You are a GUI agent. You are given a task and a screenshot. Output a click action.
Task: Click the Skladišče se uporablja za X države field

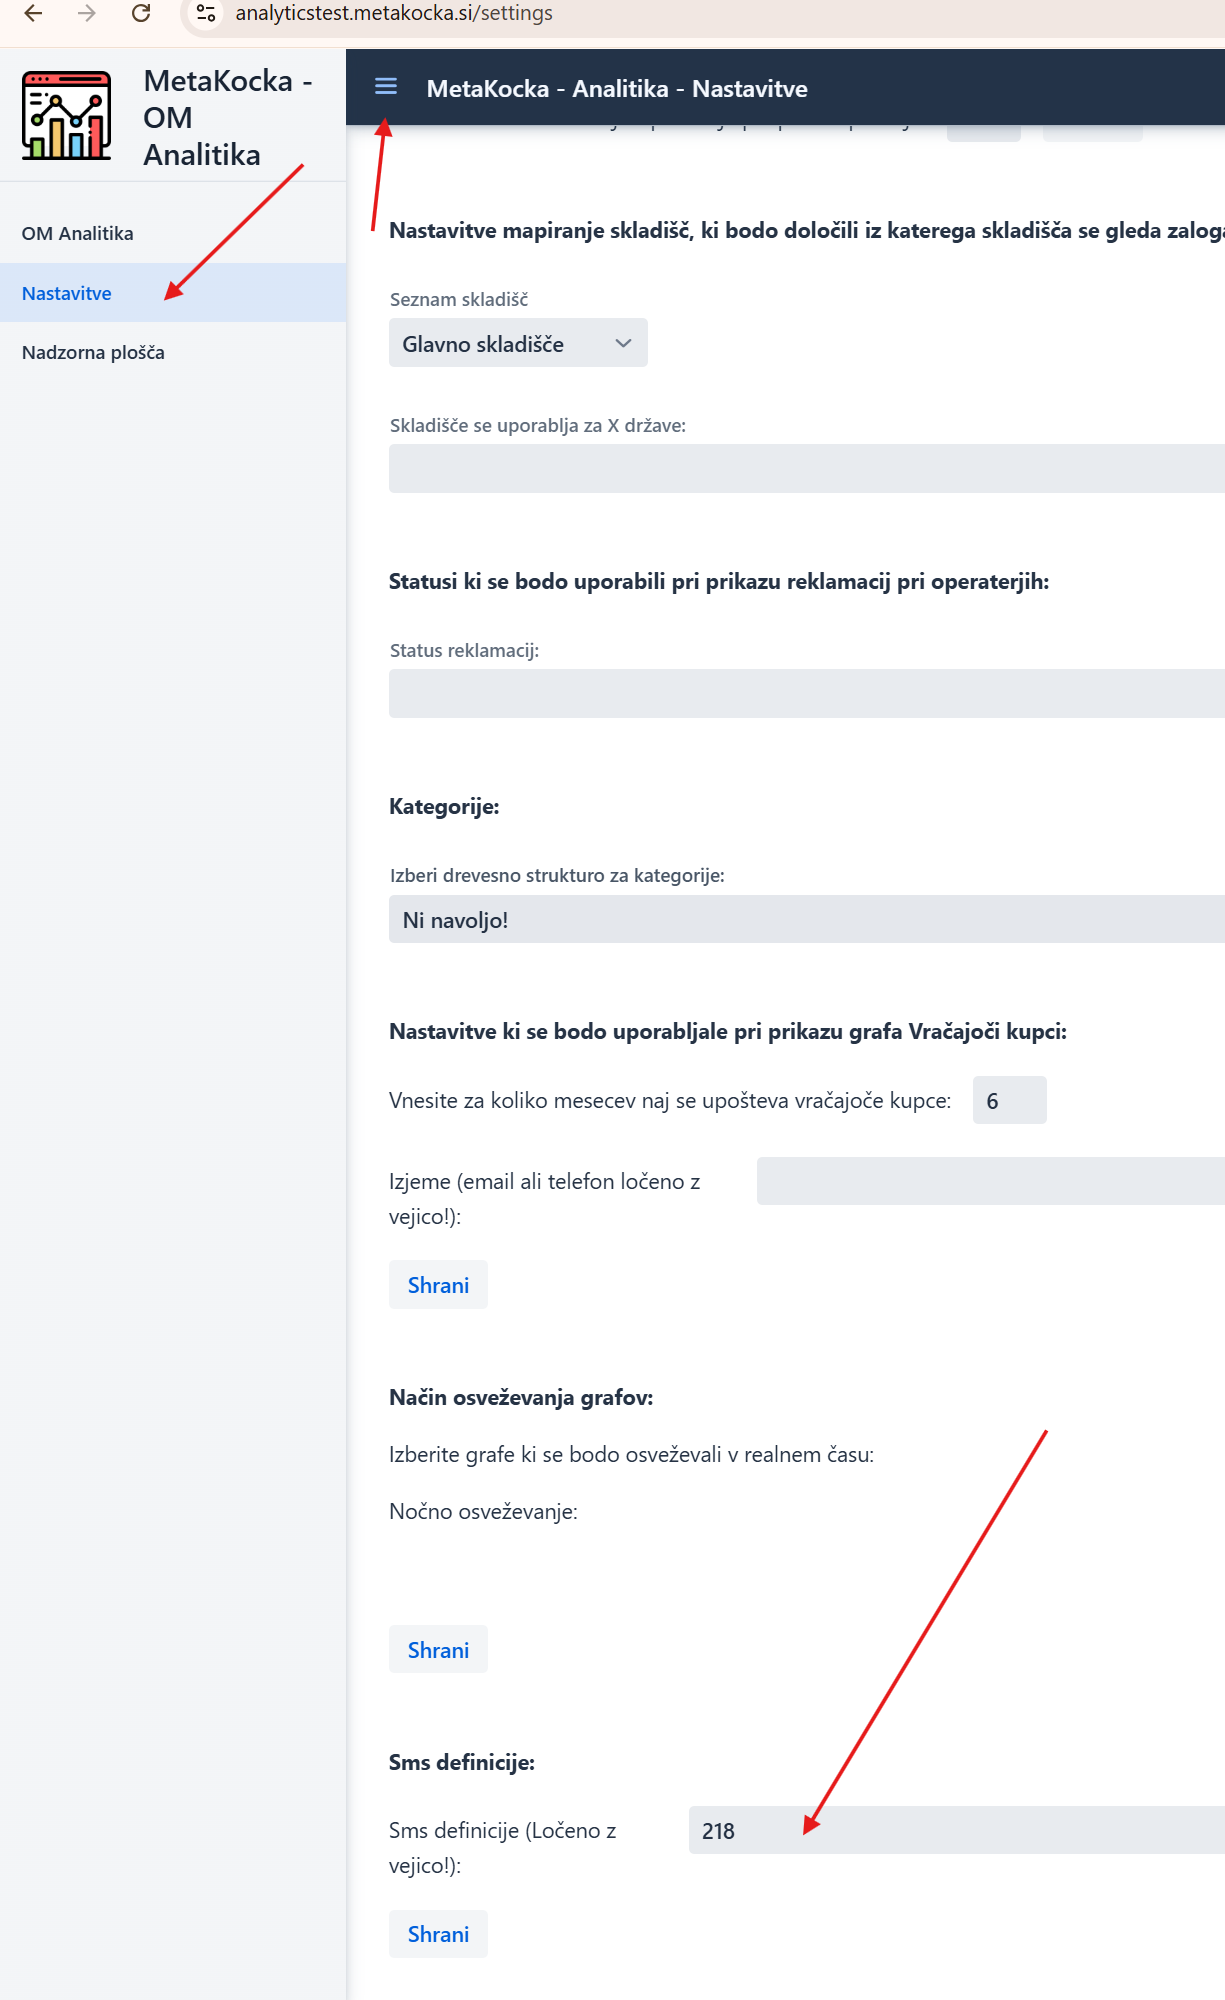pos(807,468)
